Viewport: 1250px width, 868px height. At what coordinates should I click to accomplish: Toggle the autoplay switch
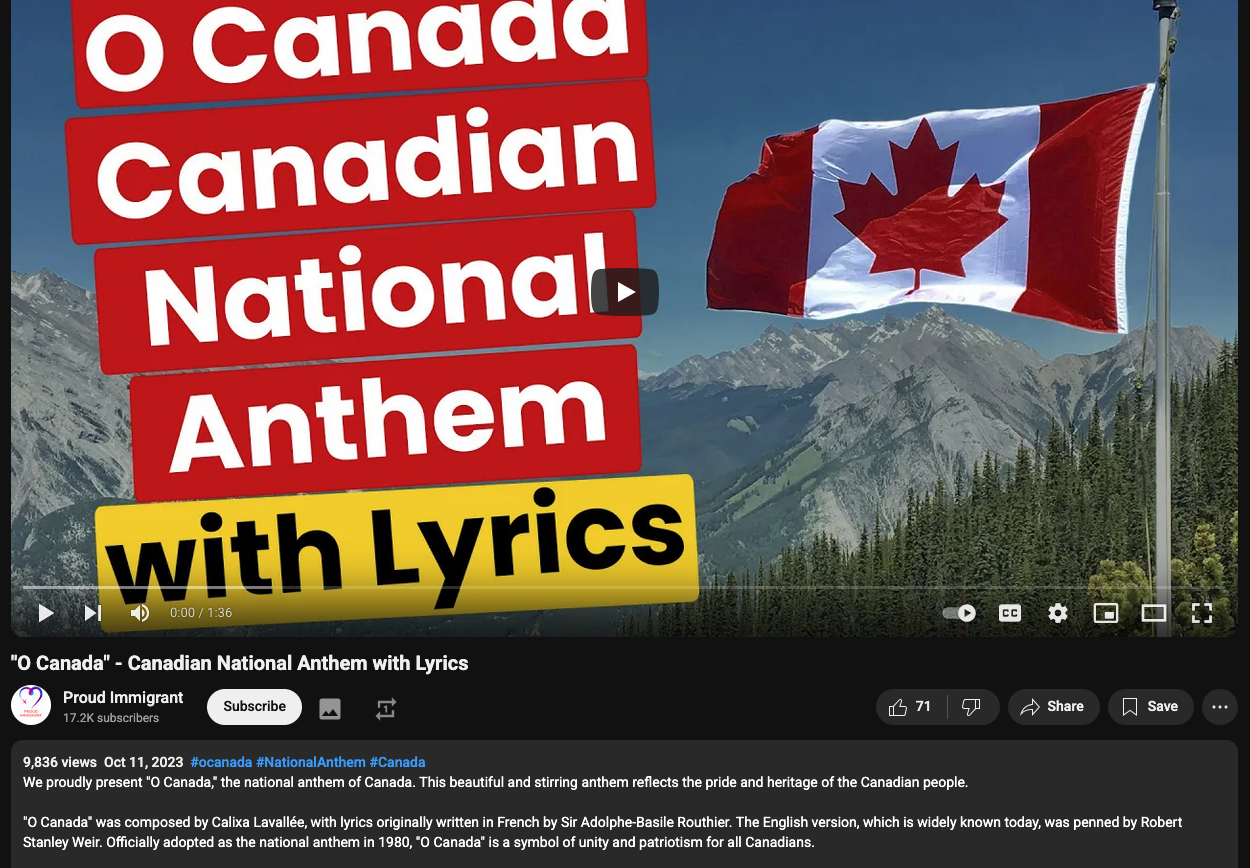click(960, 613)
